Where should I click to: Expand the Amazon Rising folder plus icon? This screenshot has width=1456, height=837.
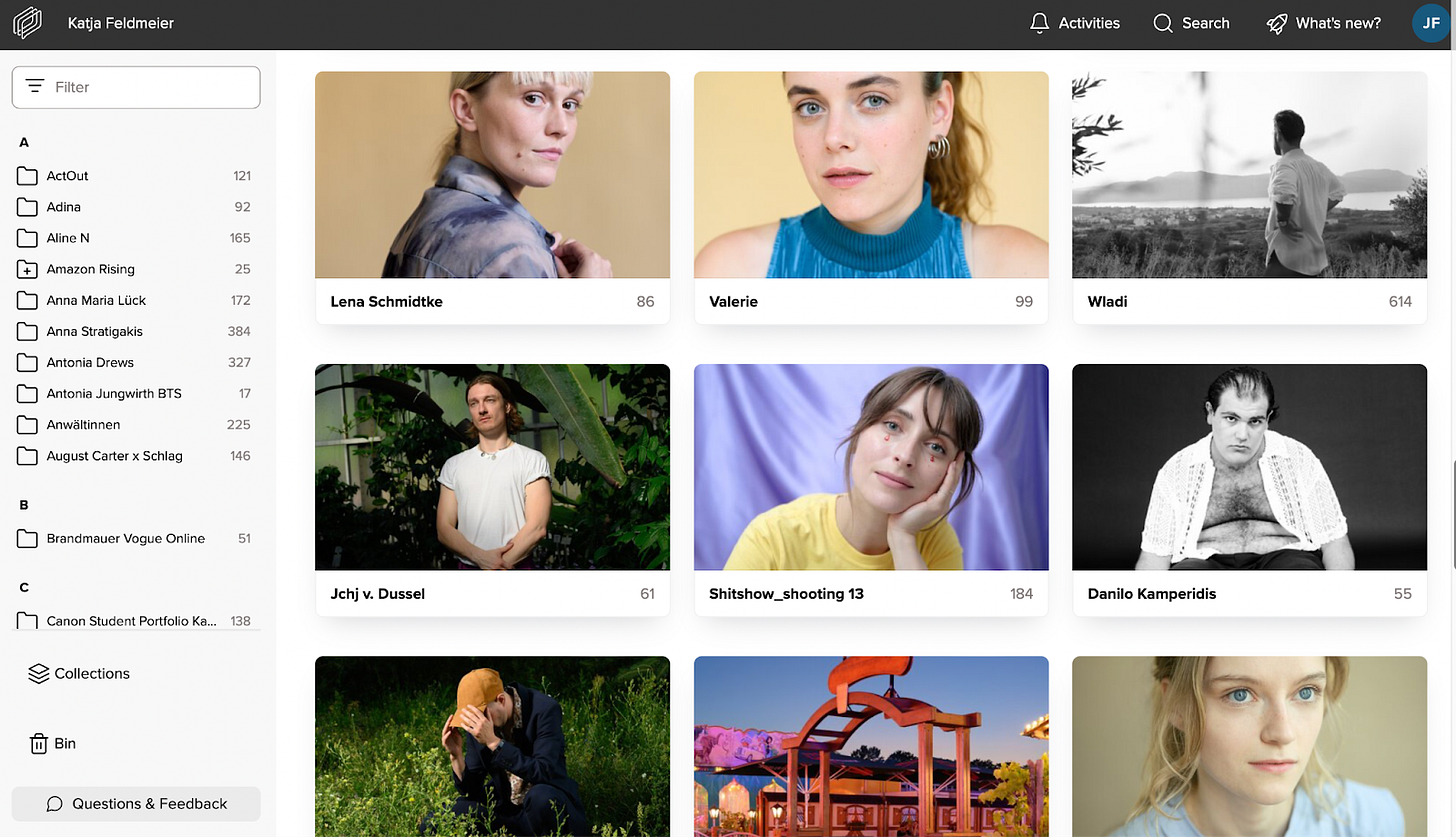pos(27,269)
